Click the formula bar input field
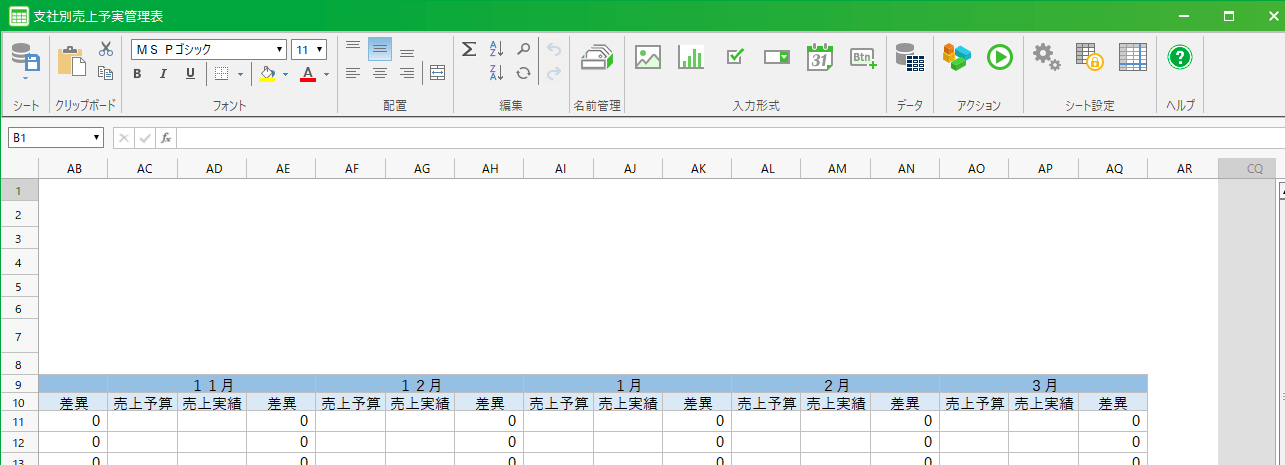 coord(700,138)
